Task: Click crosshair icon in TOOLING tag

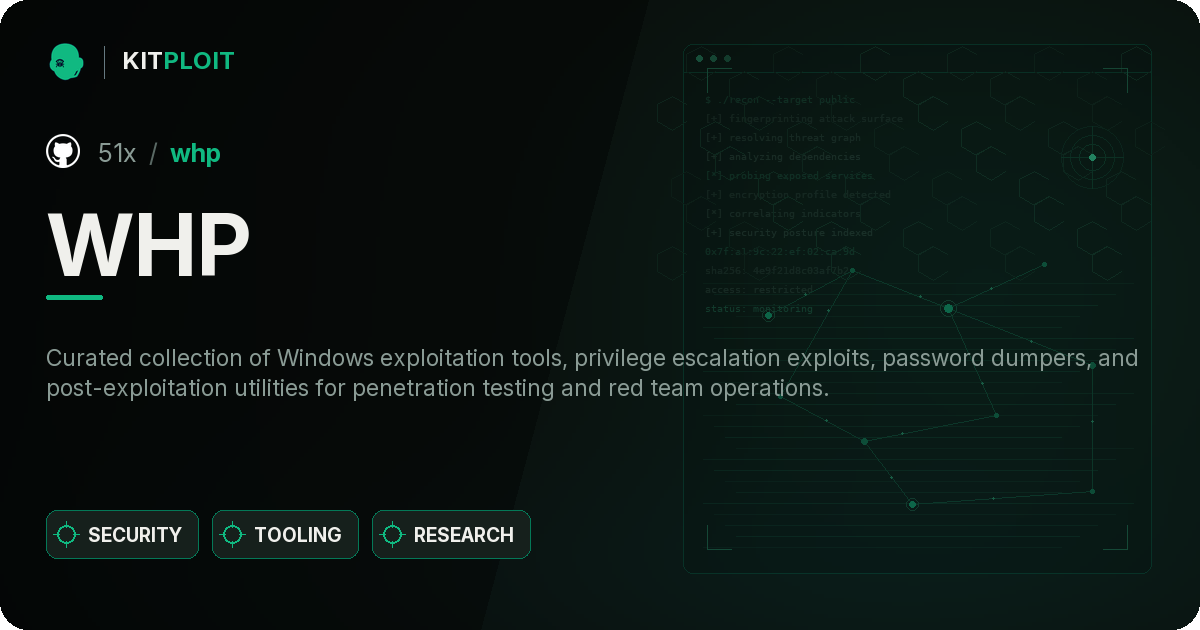Action: (233, 535)
